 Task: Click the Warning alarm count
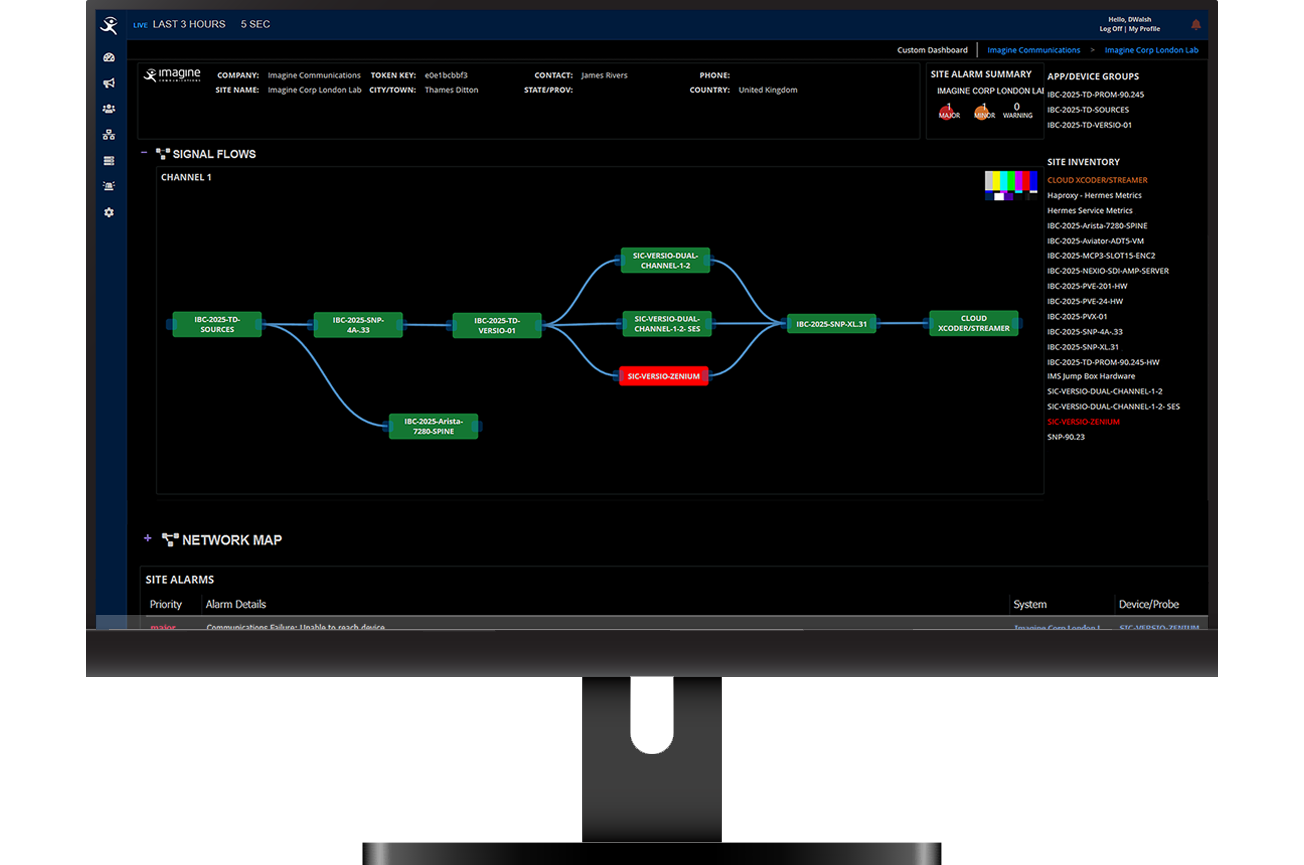tap(1017, 110)
